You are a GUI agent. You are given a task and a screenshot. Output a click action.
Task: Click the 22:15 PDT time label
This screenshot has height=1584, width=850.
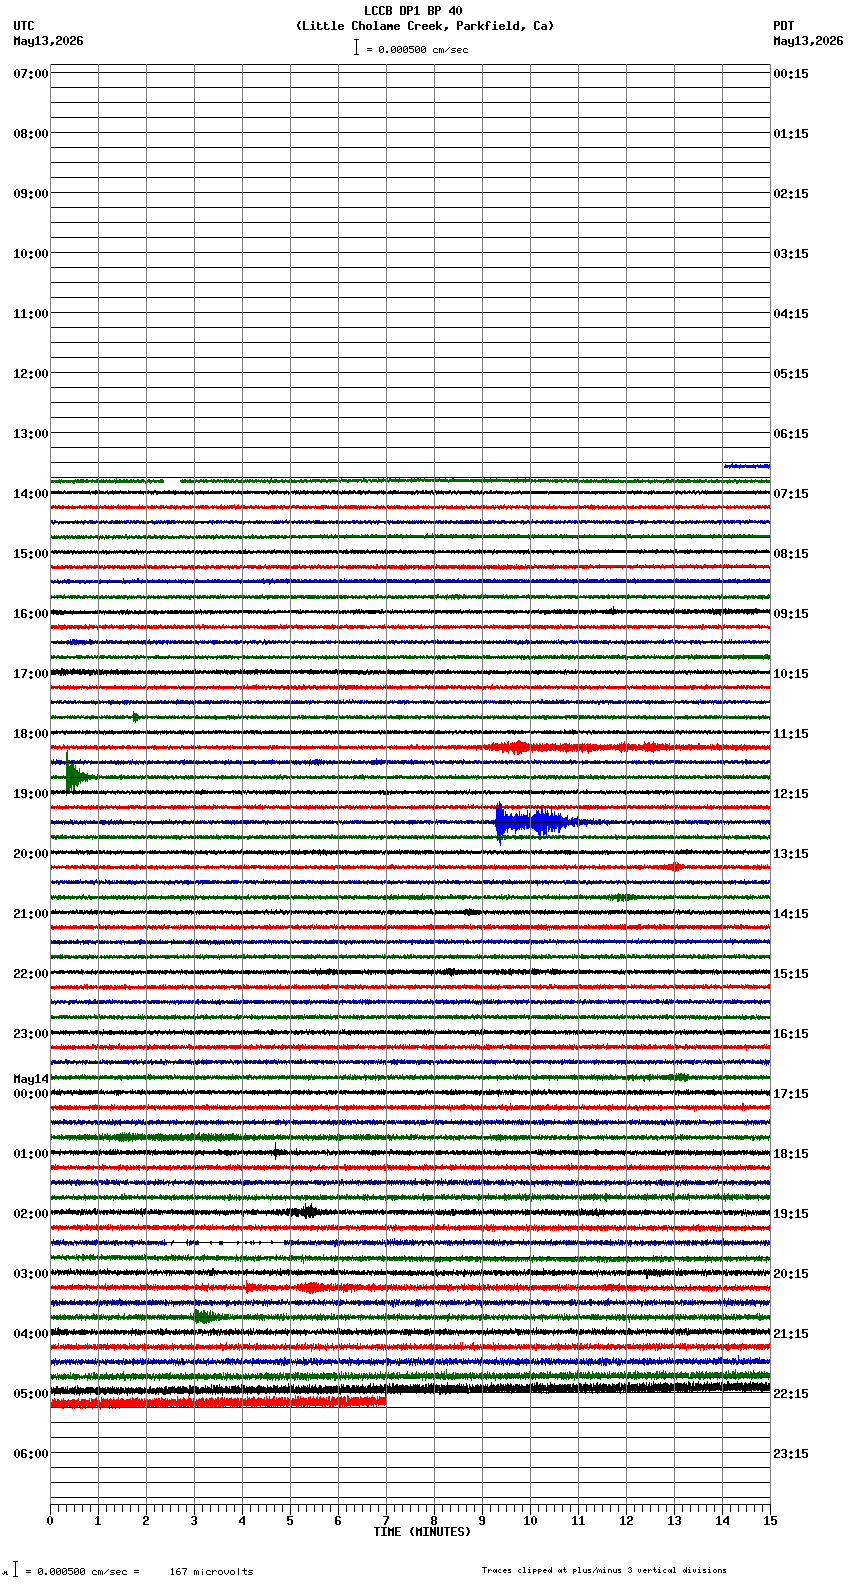791,1394
